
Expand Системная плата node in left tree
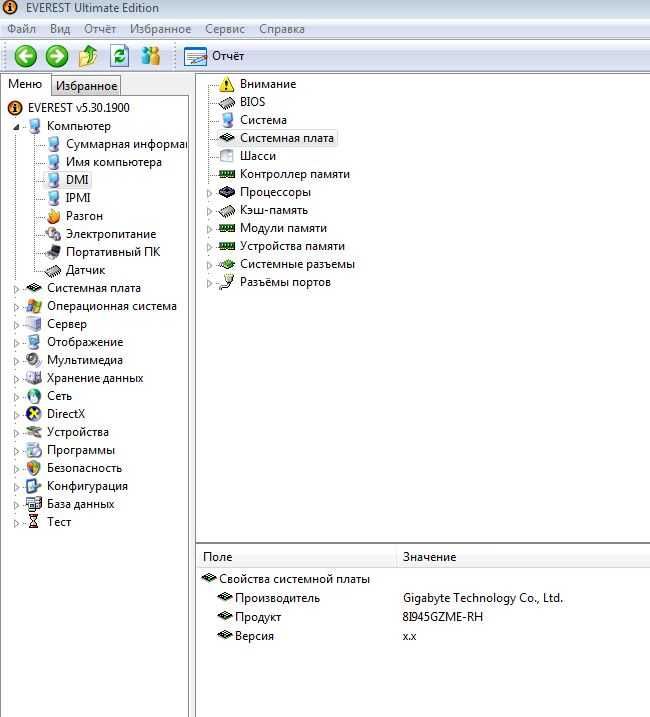click(16, 289)
